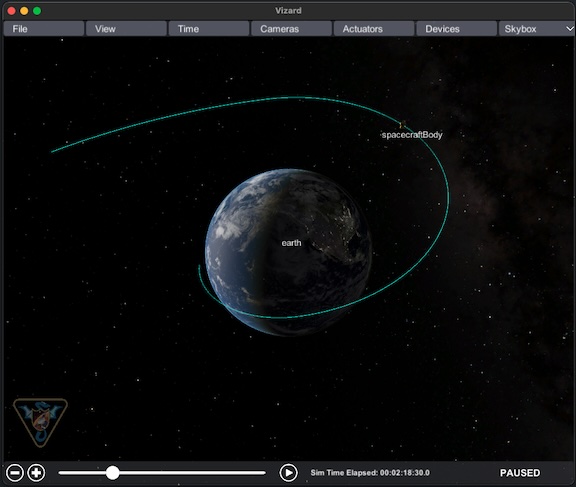Click the simulation time slider handle
Image resolution: width=576 pixels, height=487 pixels.
pos(113,473)
